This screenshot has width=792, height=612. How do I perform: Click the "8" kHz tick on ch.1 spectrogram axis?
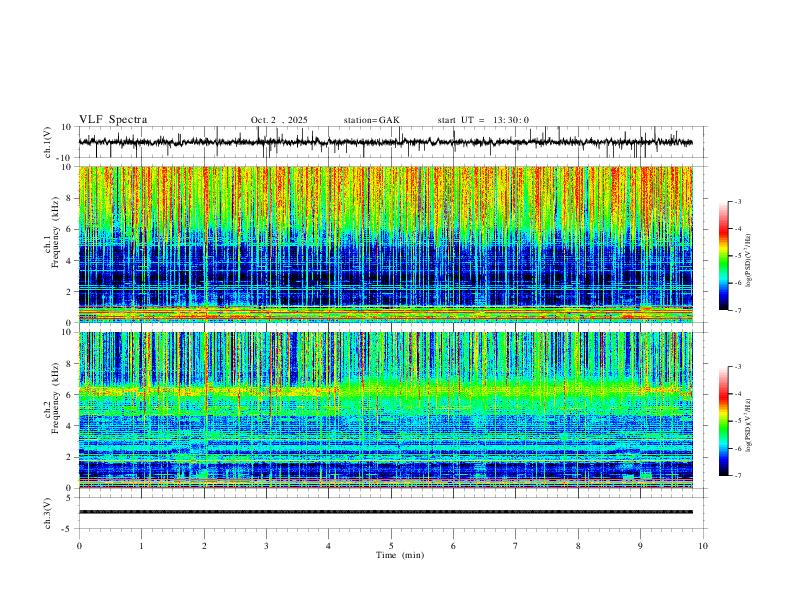pos(69,198)
